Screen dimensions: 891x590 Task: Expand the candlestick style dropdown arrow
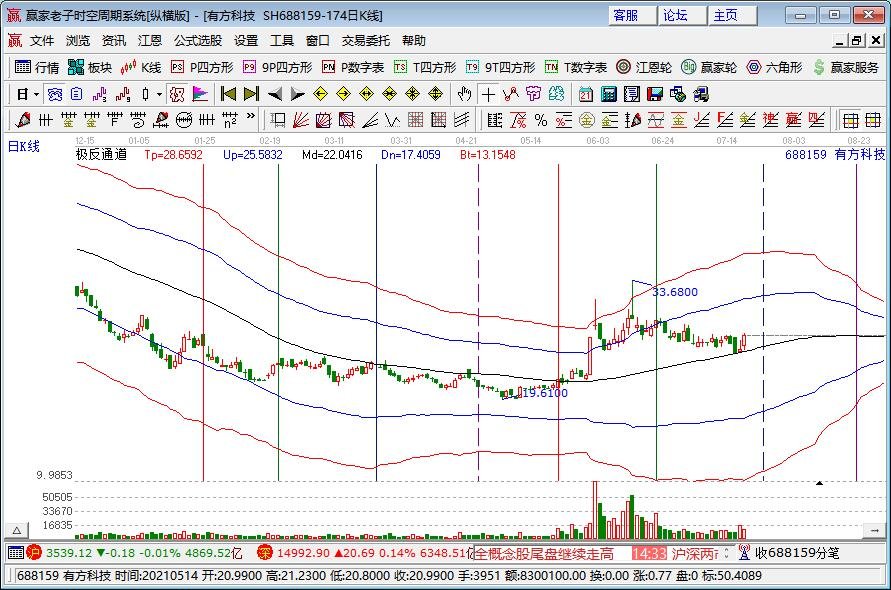tap(160, 94)
